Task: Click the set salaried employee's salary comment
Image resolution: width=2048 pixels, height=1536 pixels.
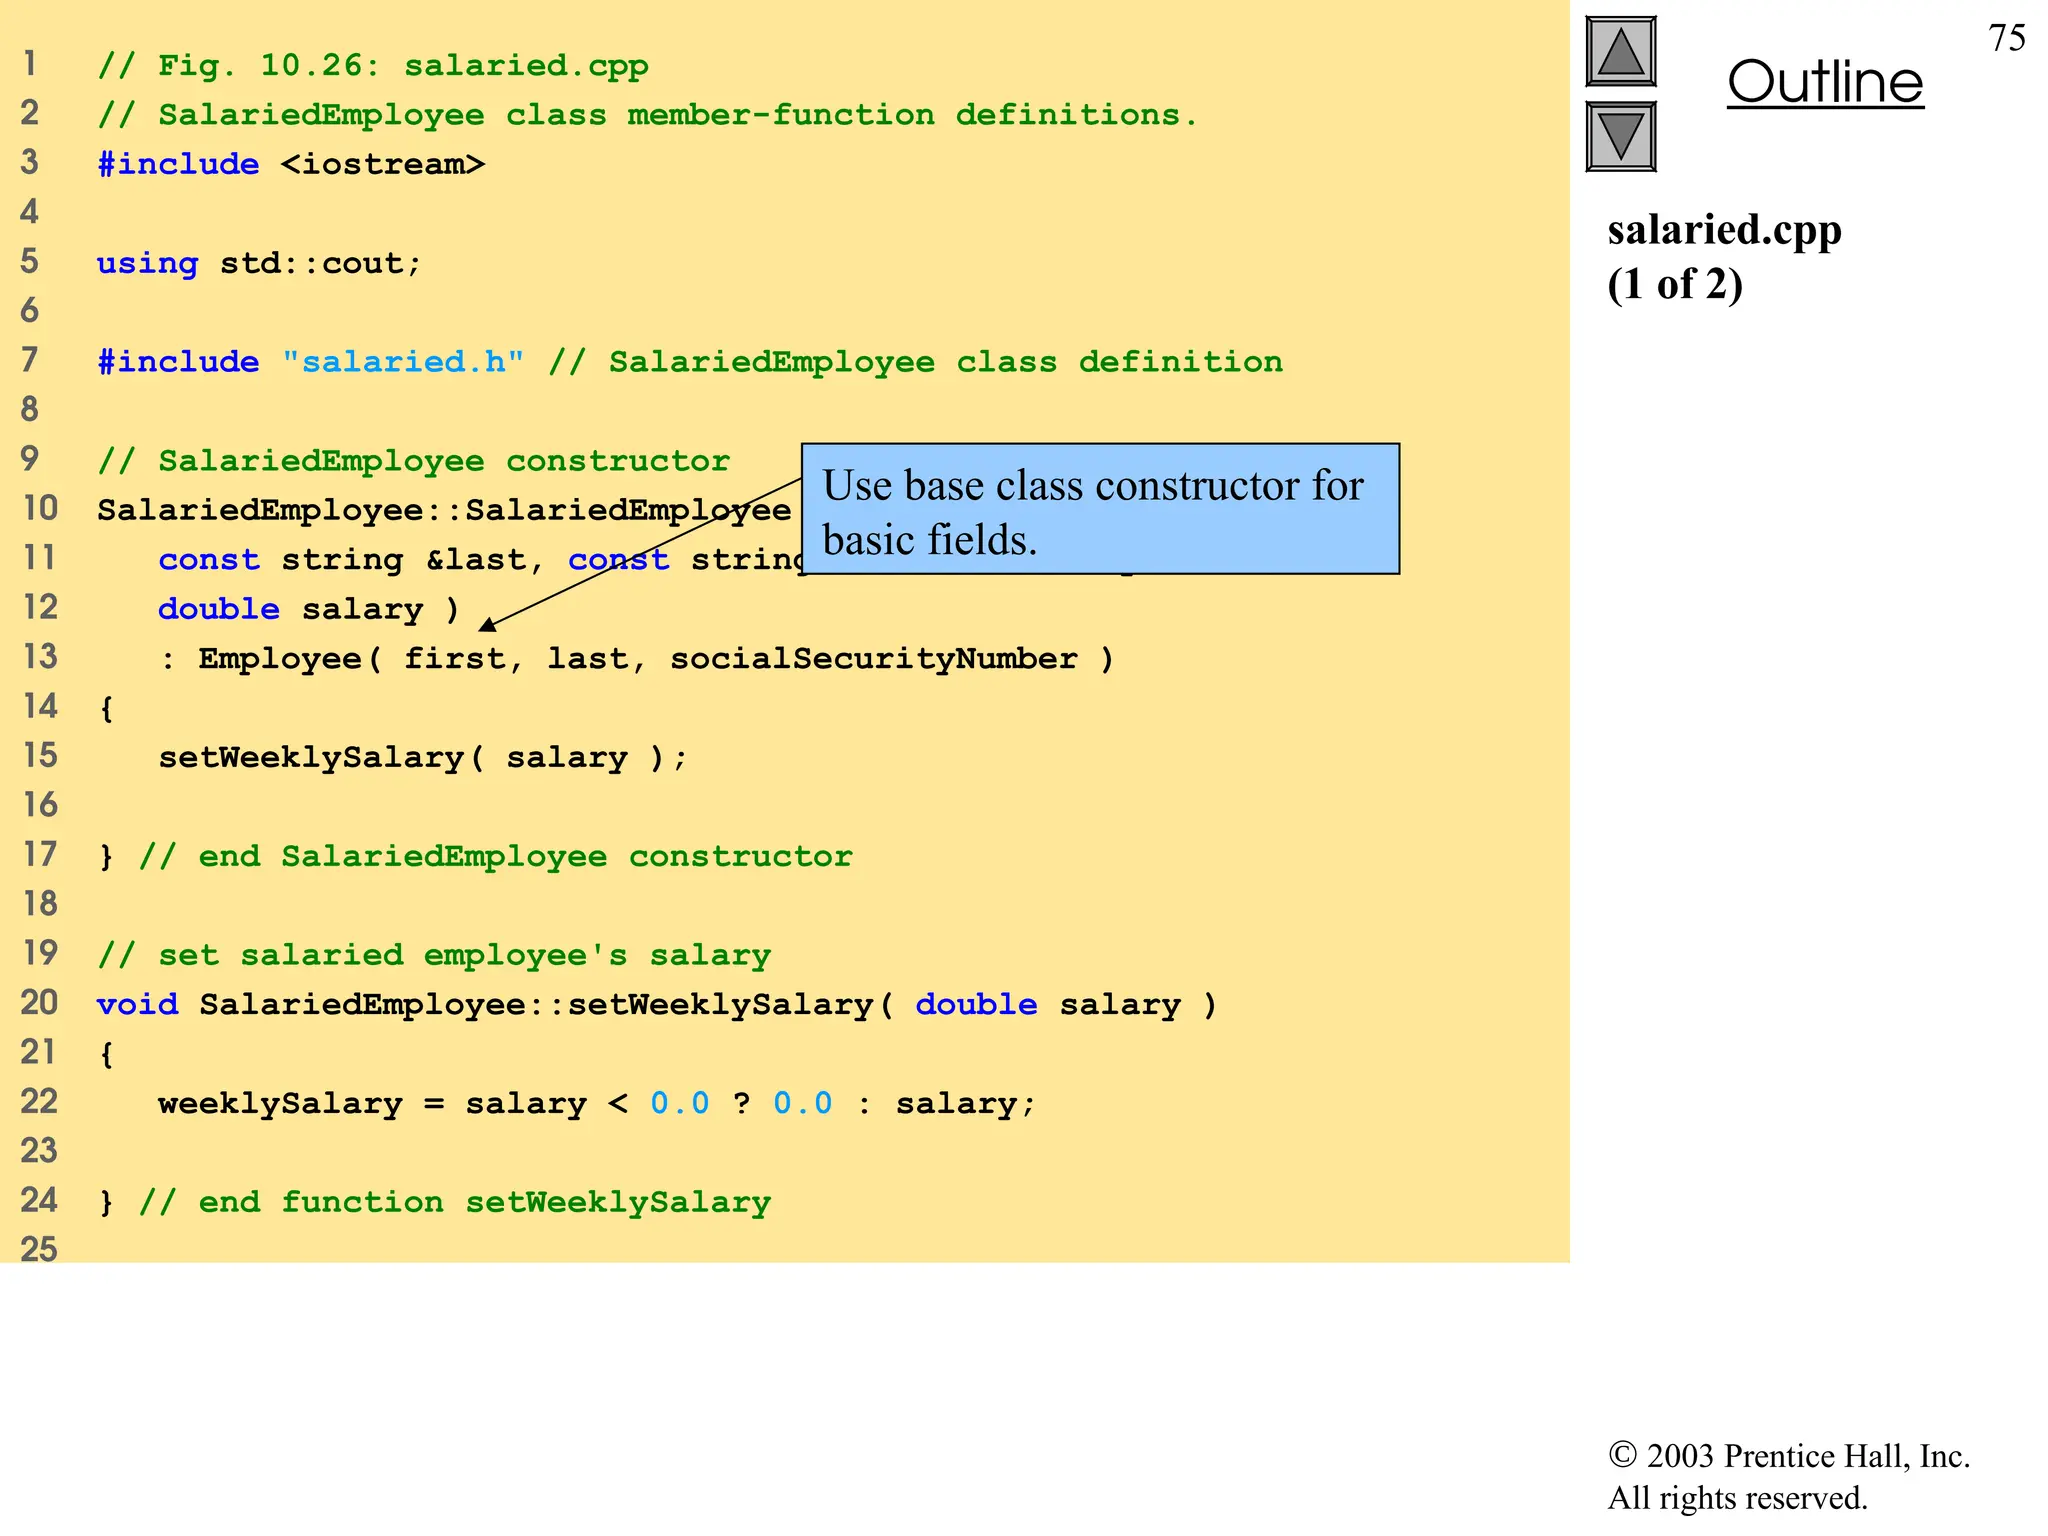Action: tap(434, 955)
